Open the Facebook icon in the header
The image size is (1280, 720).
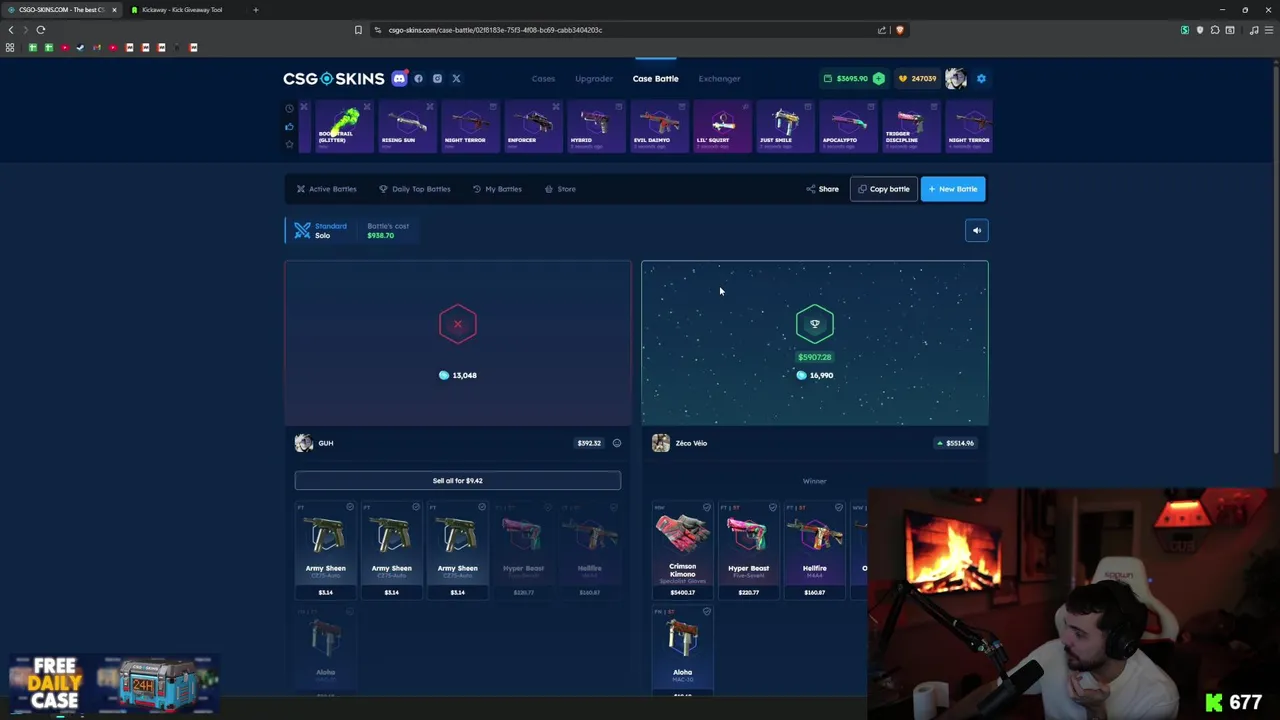(x=419, y=78)
